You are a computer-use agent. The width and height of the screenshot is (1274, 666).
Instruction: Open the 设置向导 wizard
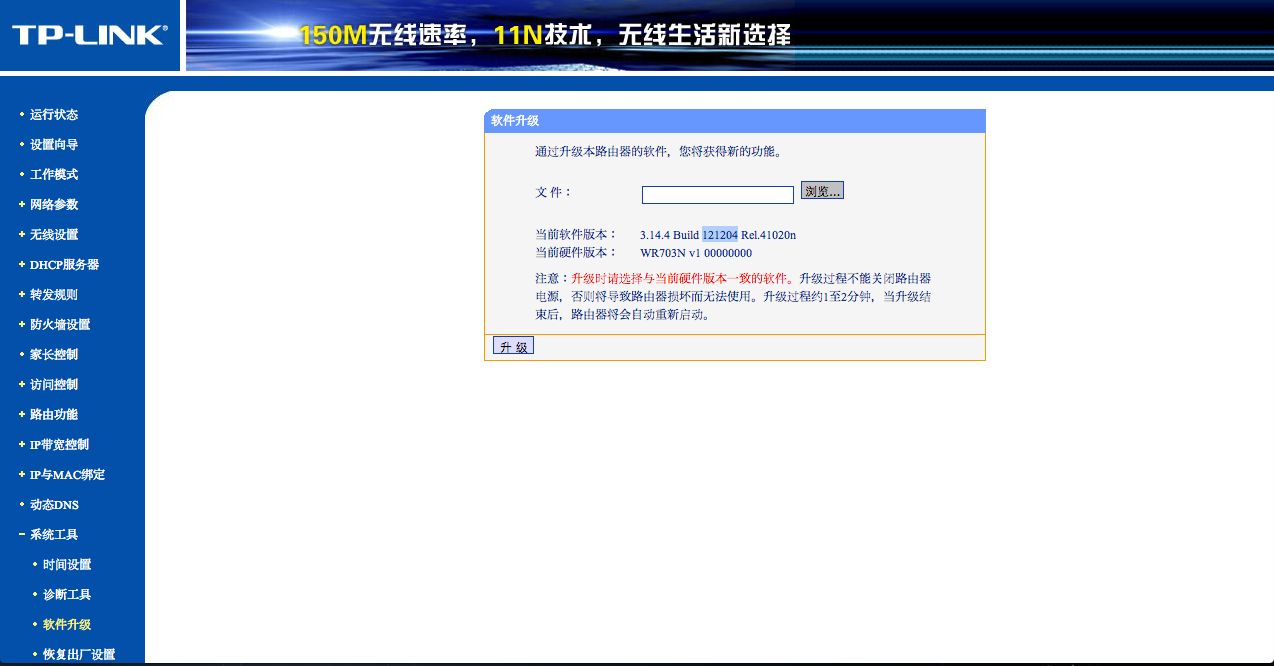[55, 144]
